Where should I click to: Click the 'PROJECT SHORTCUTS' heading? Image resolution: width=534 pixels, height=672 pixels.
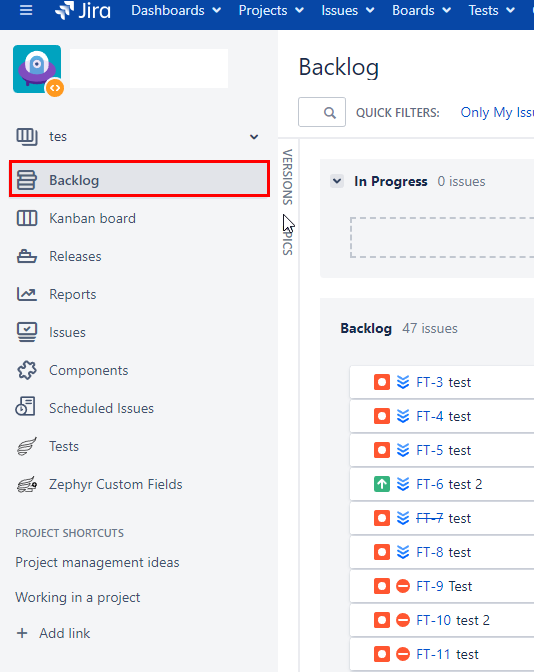pos(69,533)
